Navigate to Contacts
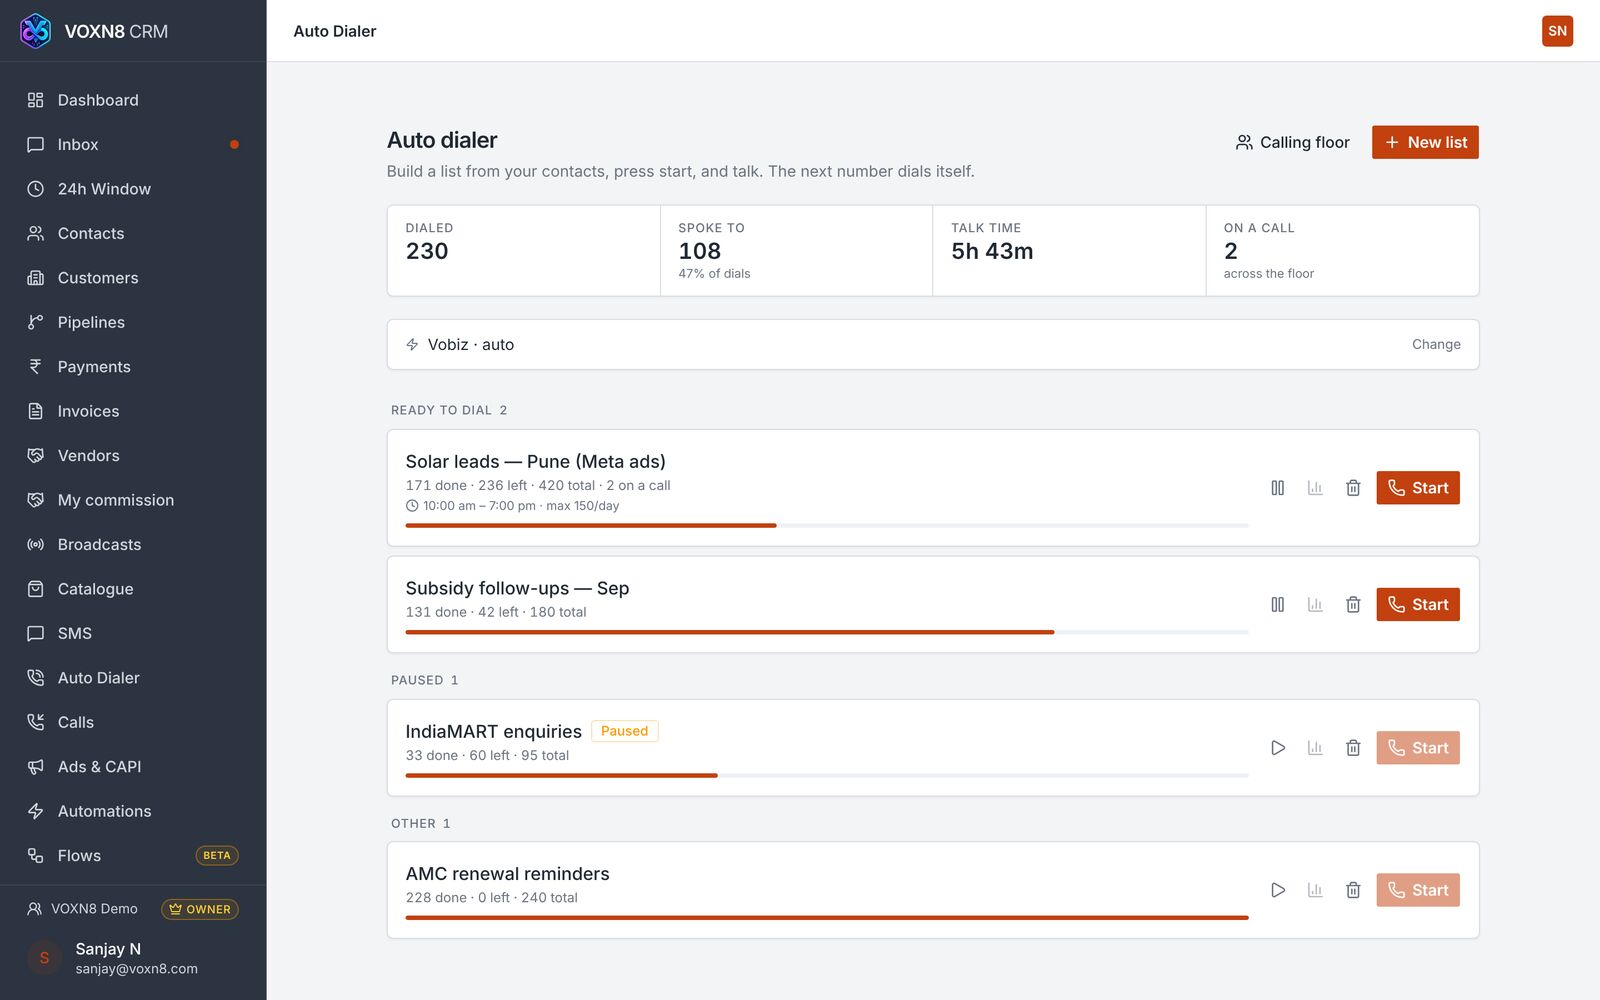 click(133, 233)
